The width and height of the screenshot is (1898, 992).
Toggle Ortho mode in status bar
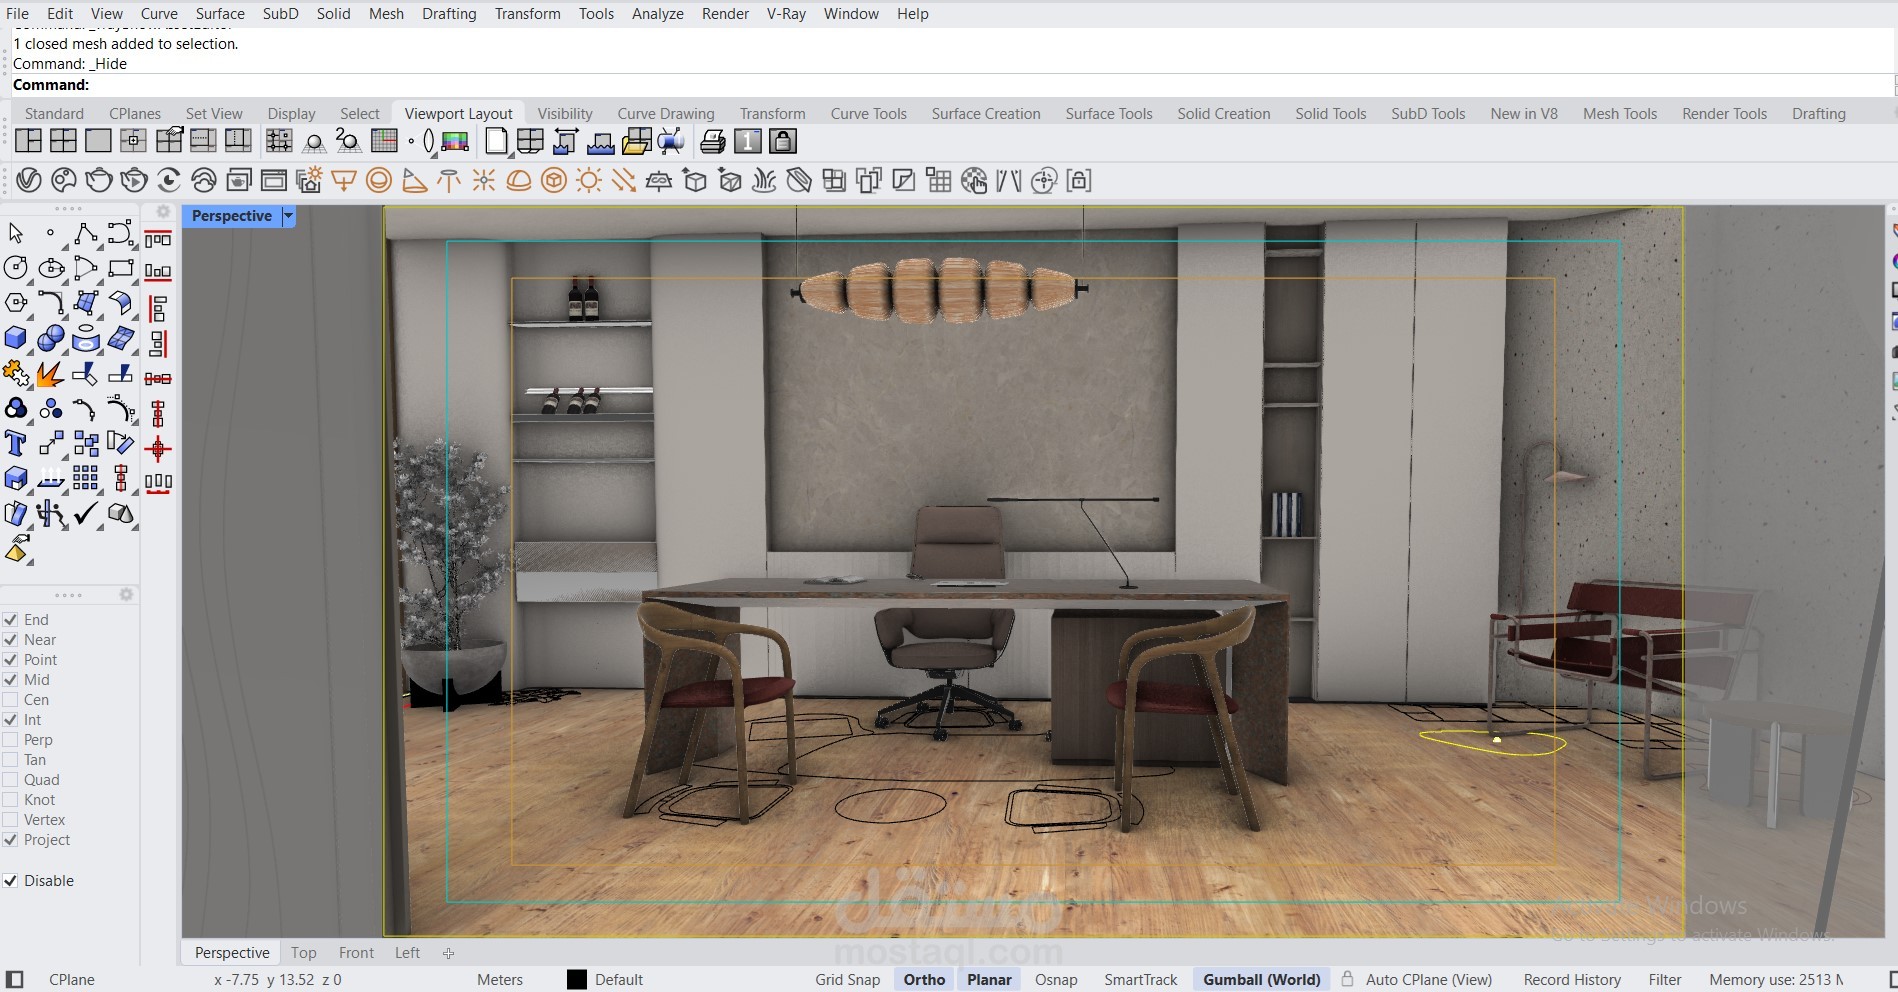[924, 980]
